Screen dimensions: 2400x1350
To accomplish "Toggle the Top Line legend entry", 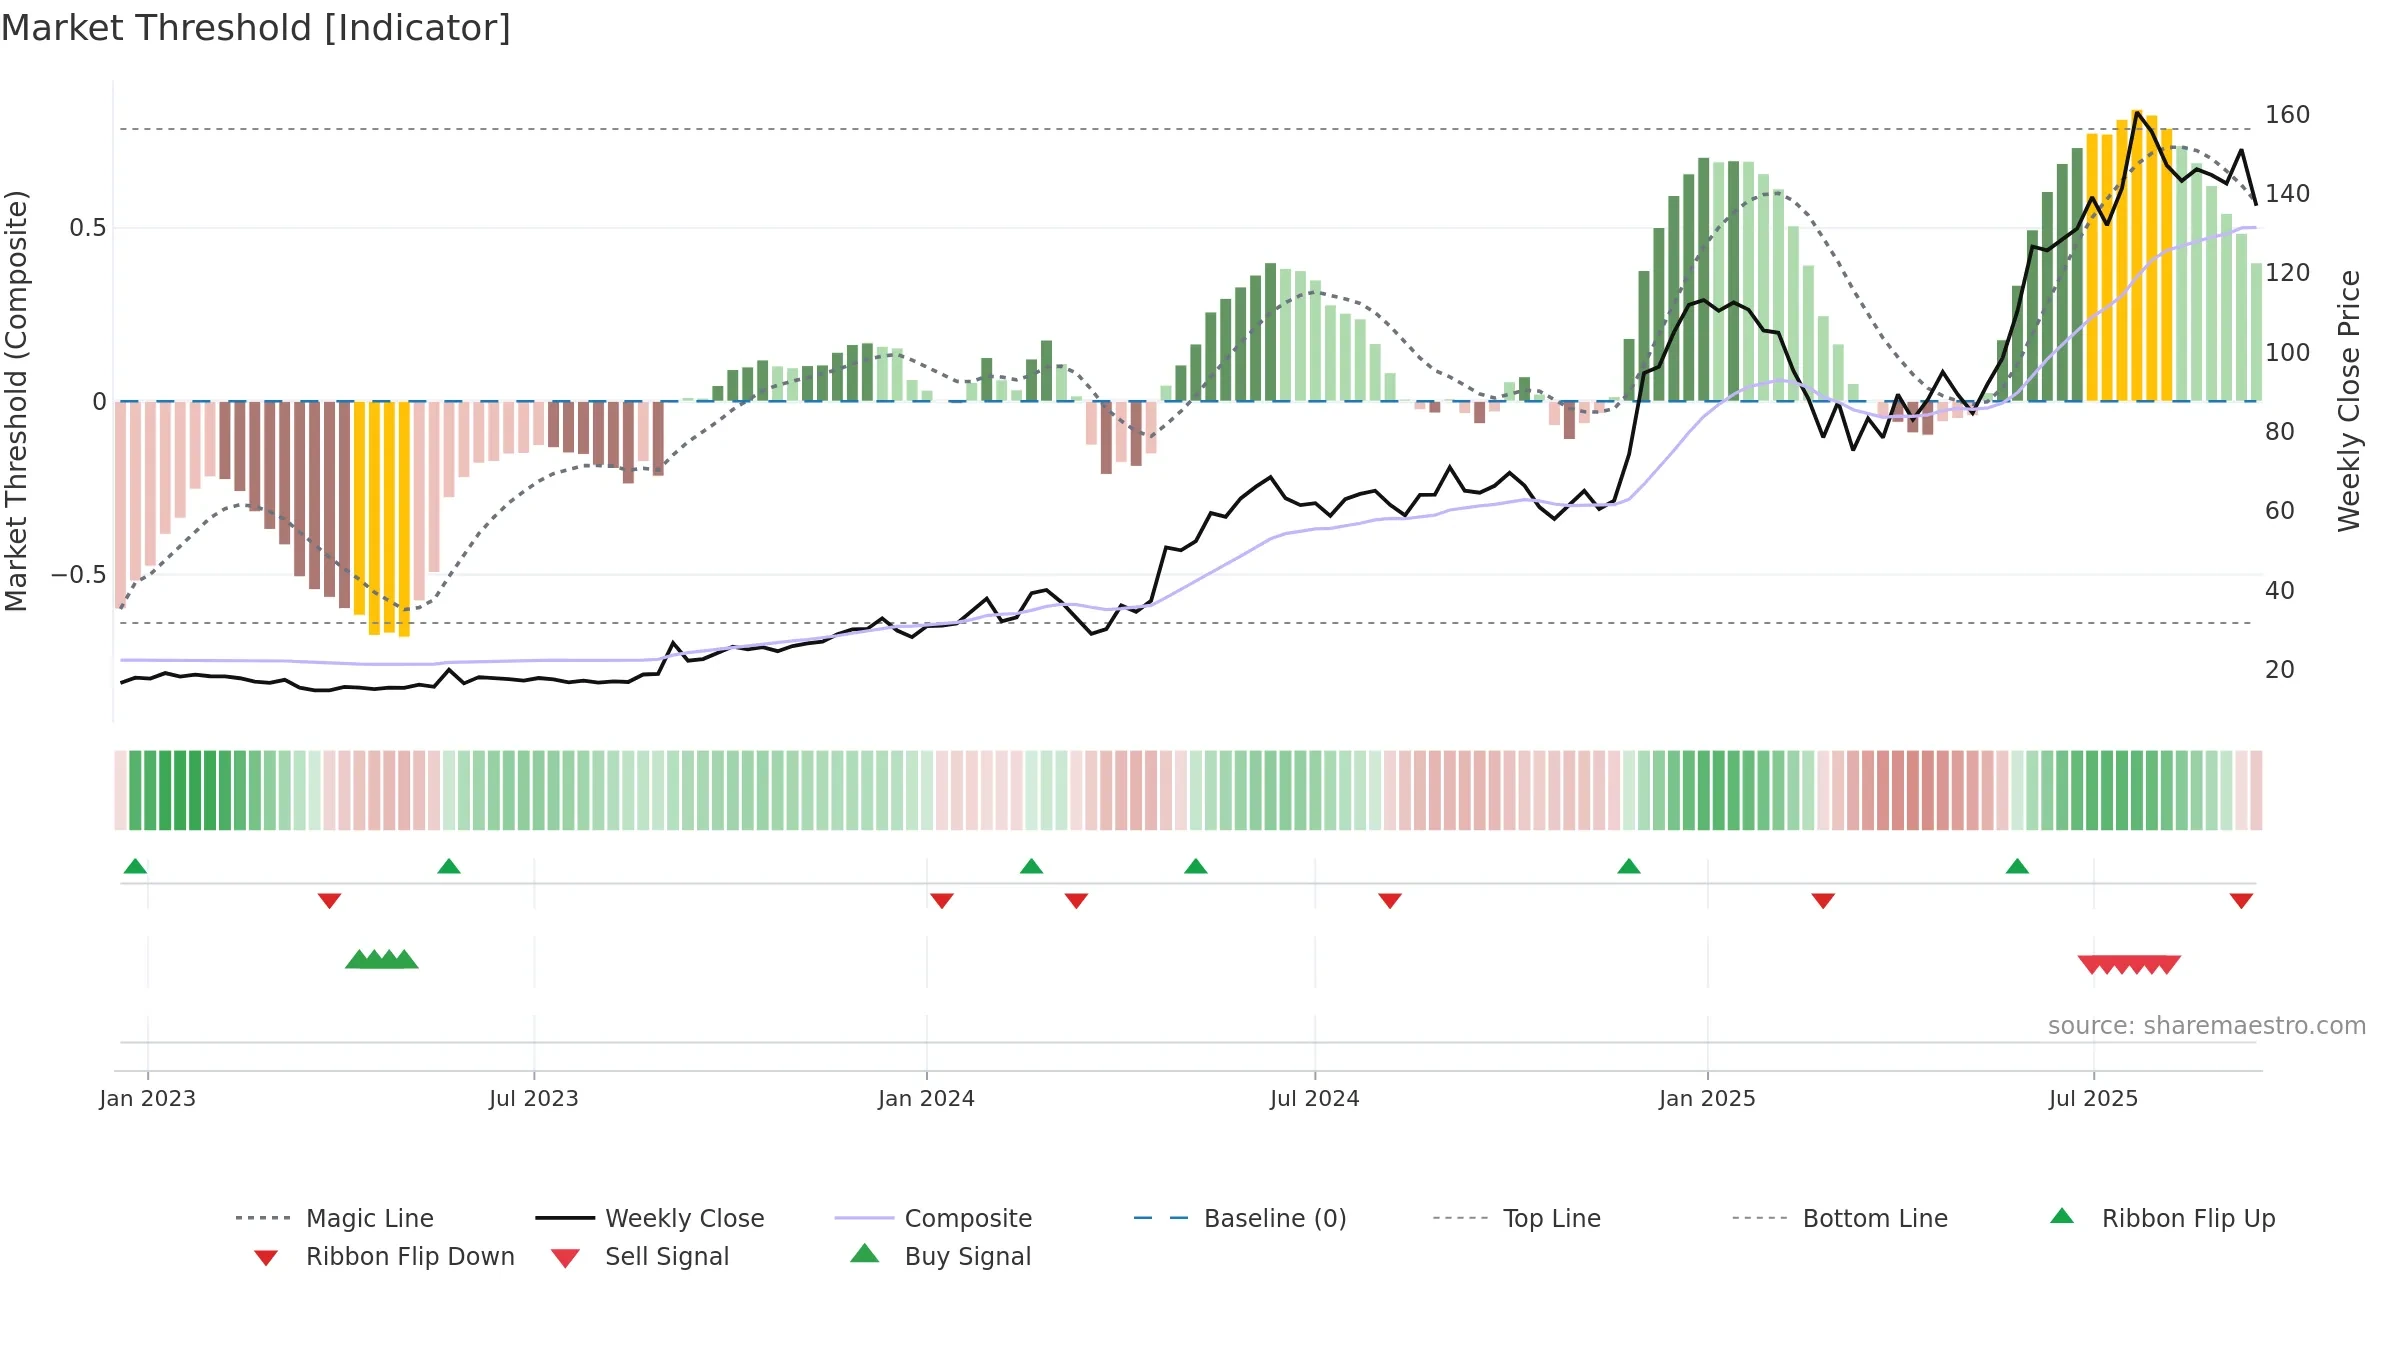I will [x=1517, y=1218].
